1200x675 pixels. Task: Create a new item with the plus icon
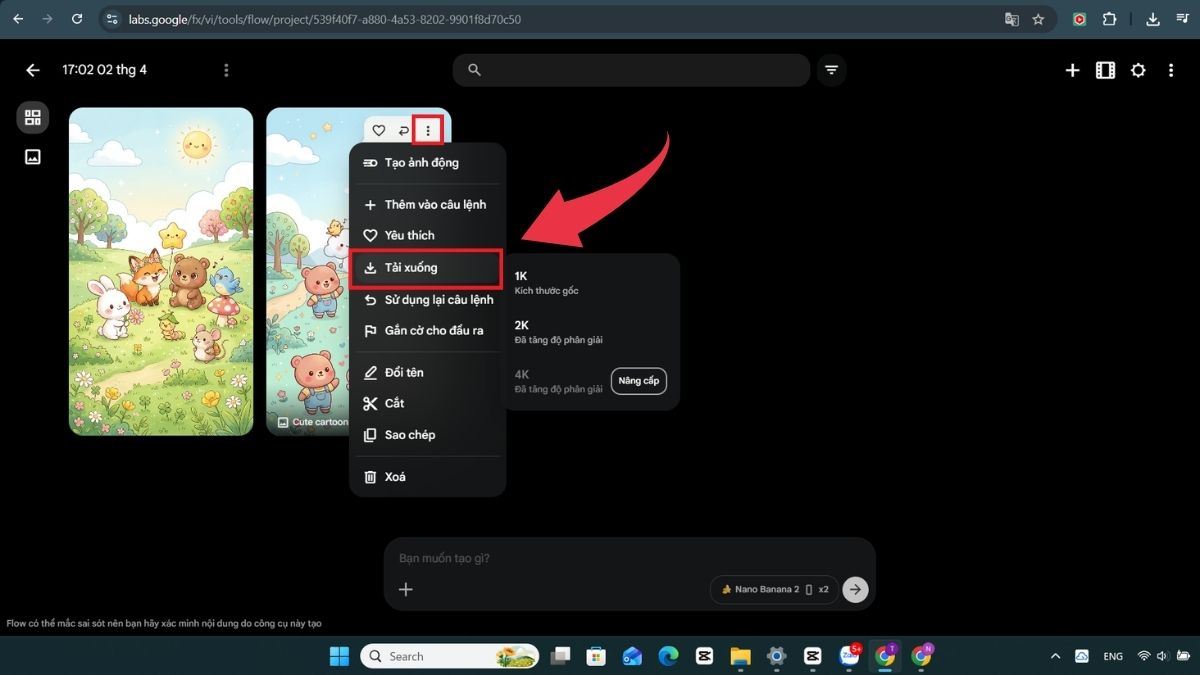(x=1071, y=70)
